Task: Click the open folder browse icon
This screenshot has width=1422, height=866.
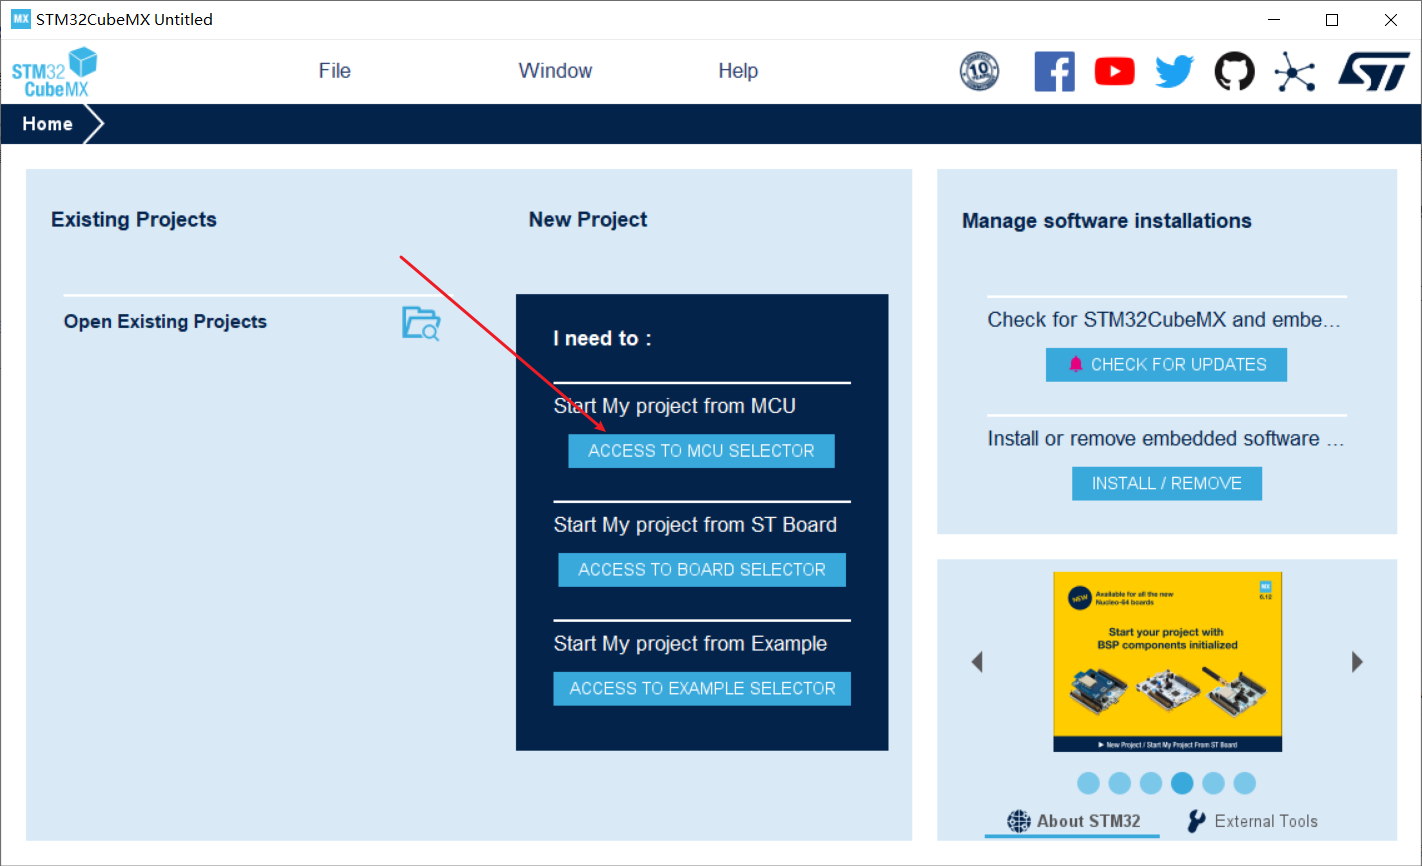Action: click(421, 323)
